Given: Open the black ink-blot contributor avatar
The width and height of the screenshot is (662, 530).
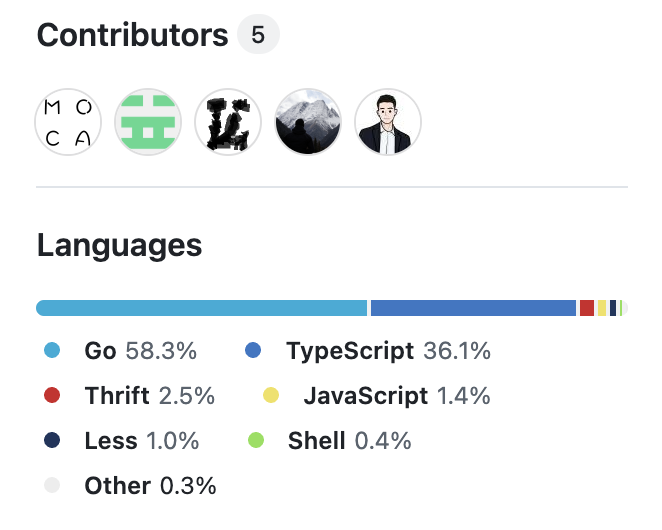Looking at the screenshot, I should click(x=228, y=122).
